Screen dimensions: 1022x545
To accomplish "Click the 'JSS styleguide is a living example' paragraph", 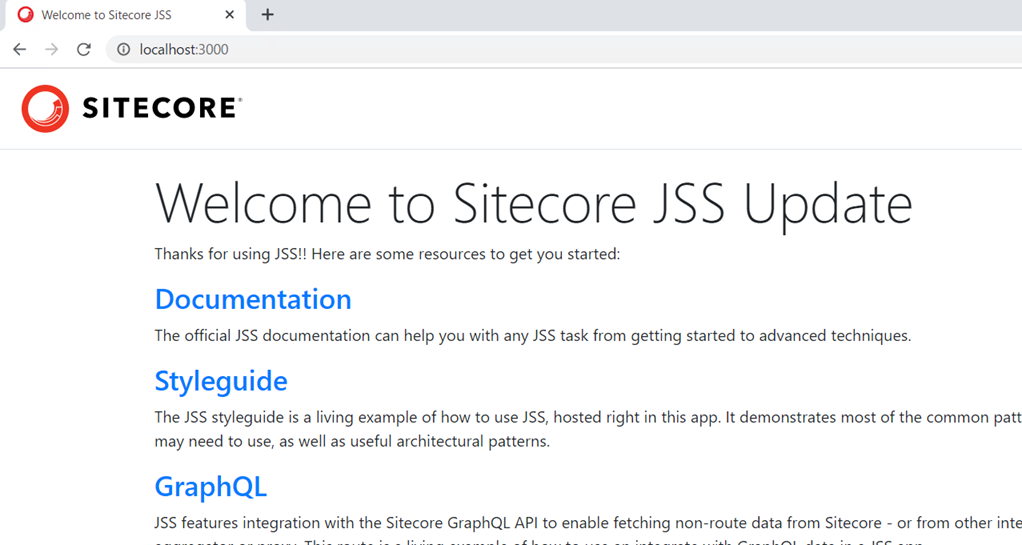I will click(588, 429).
